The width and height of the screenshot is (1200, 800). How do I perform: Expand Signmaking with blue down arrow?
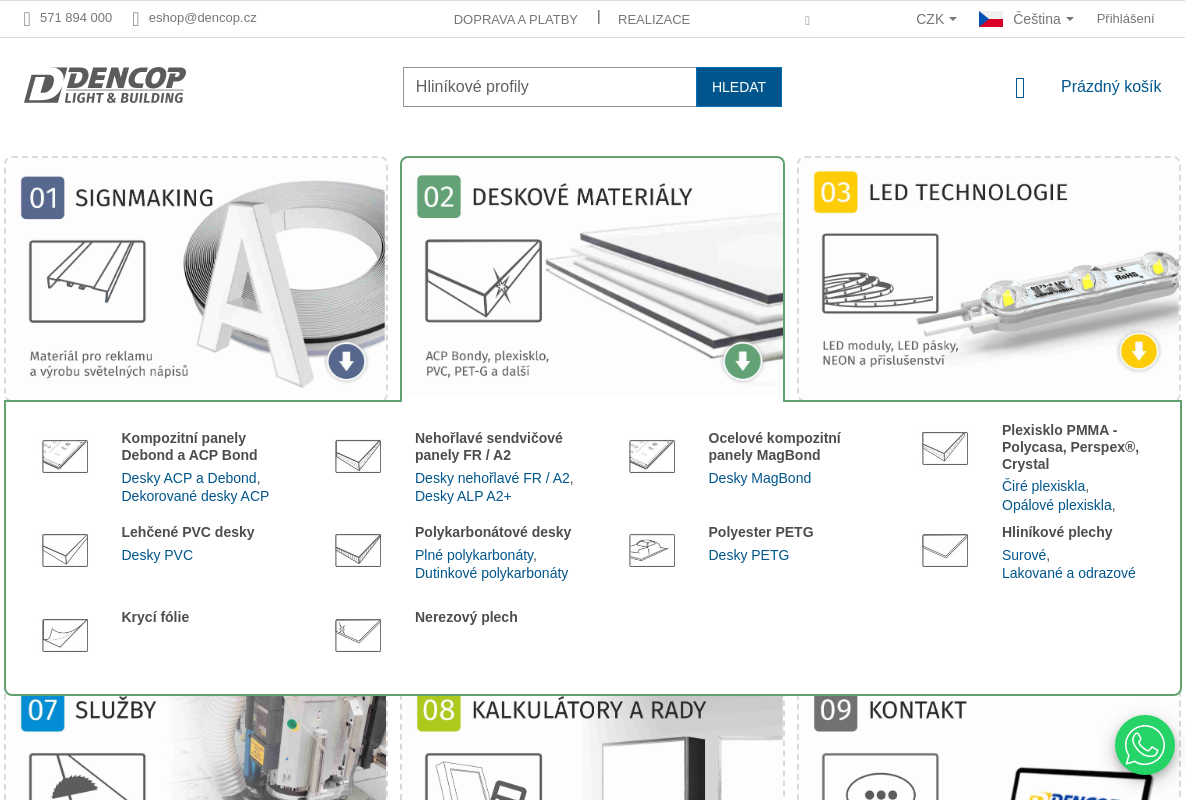pos(346,361)
